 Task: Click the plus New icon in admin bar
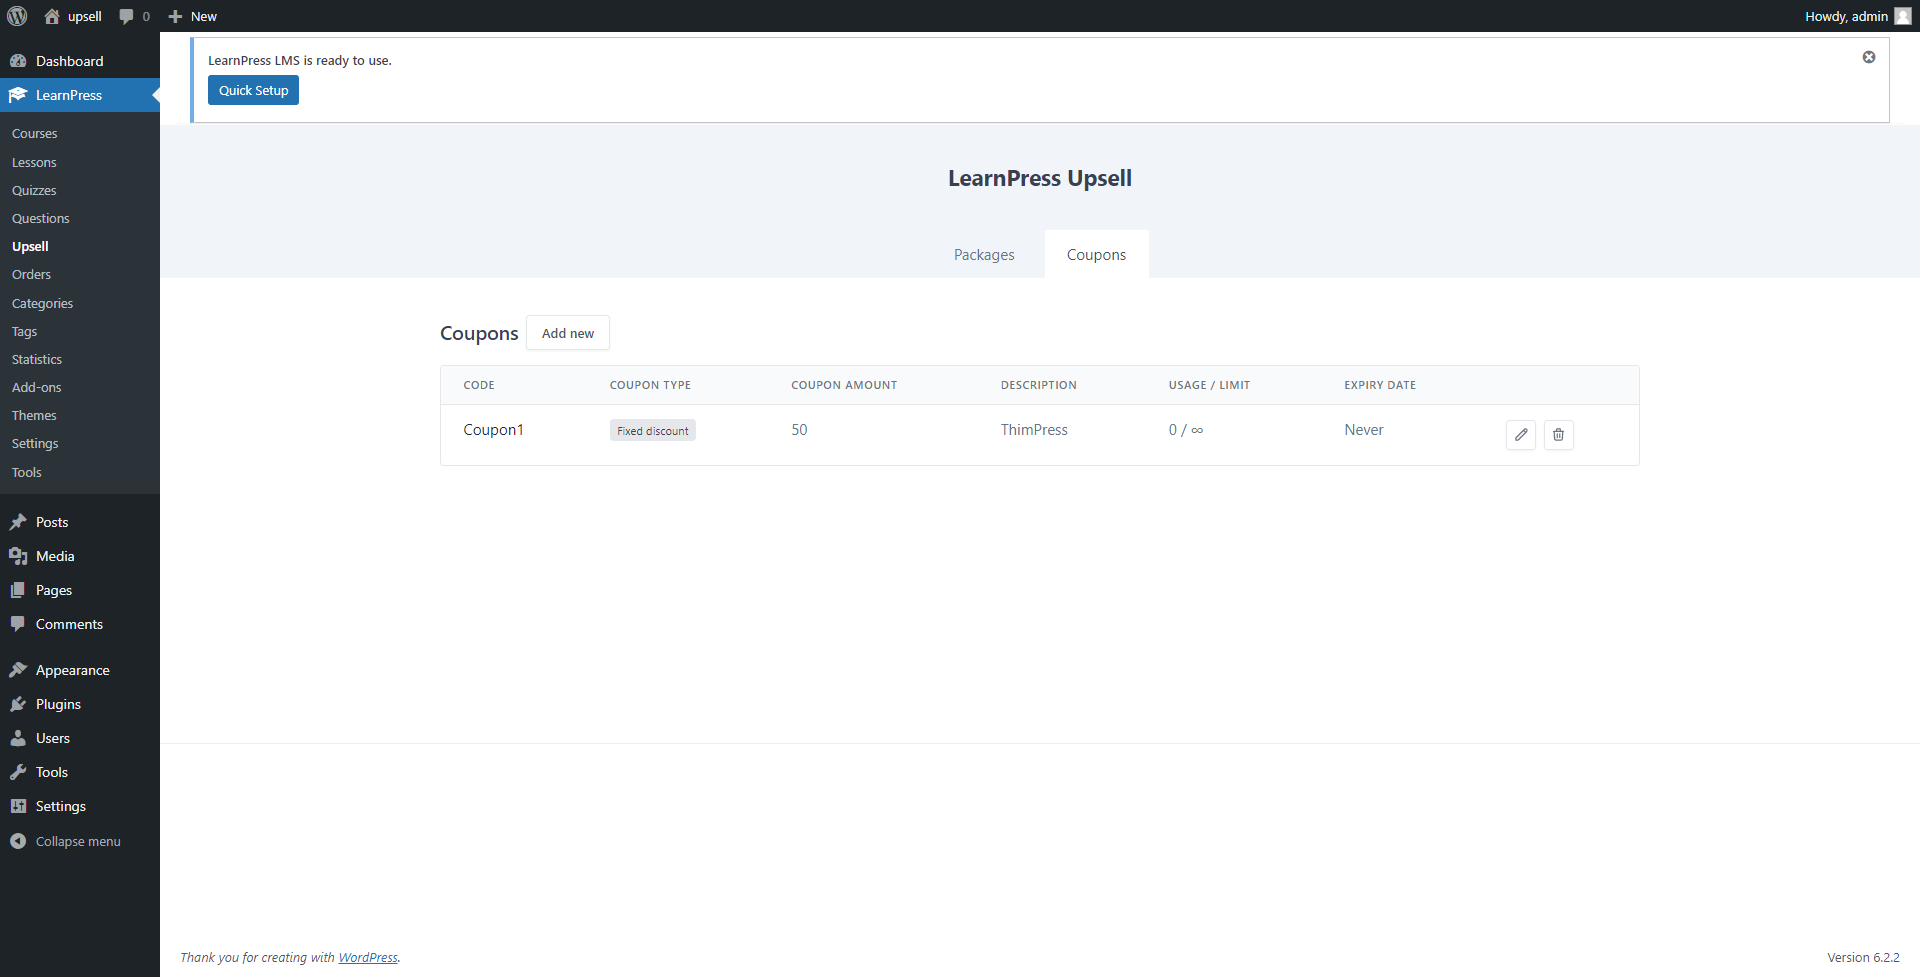(x=175, y=16)
